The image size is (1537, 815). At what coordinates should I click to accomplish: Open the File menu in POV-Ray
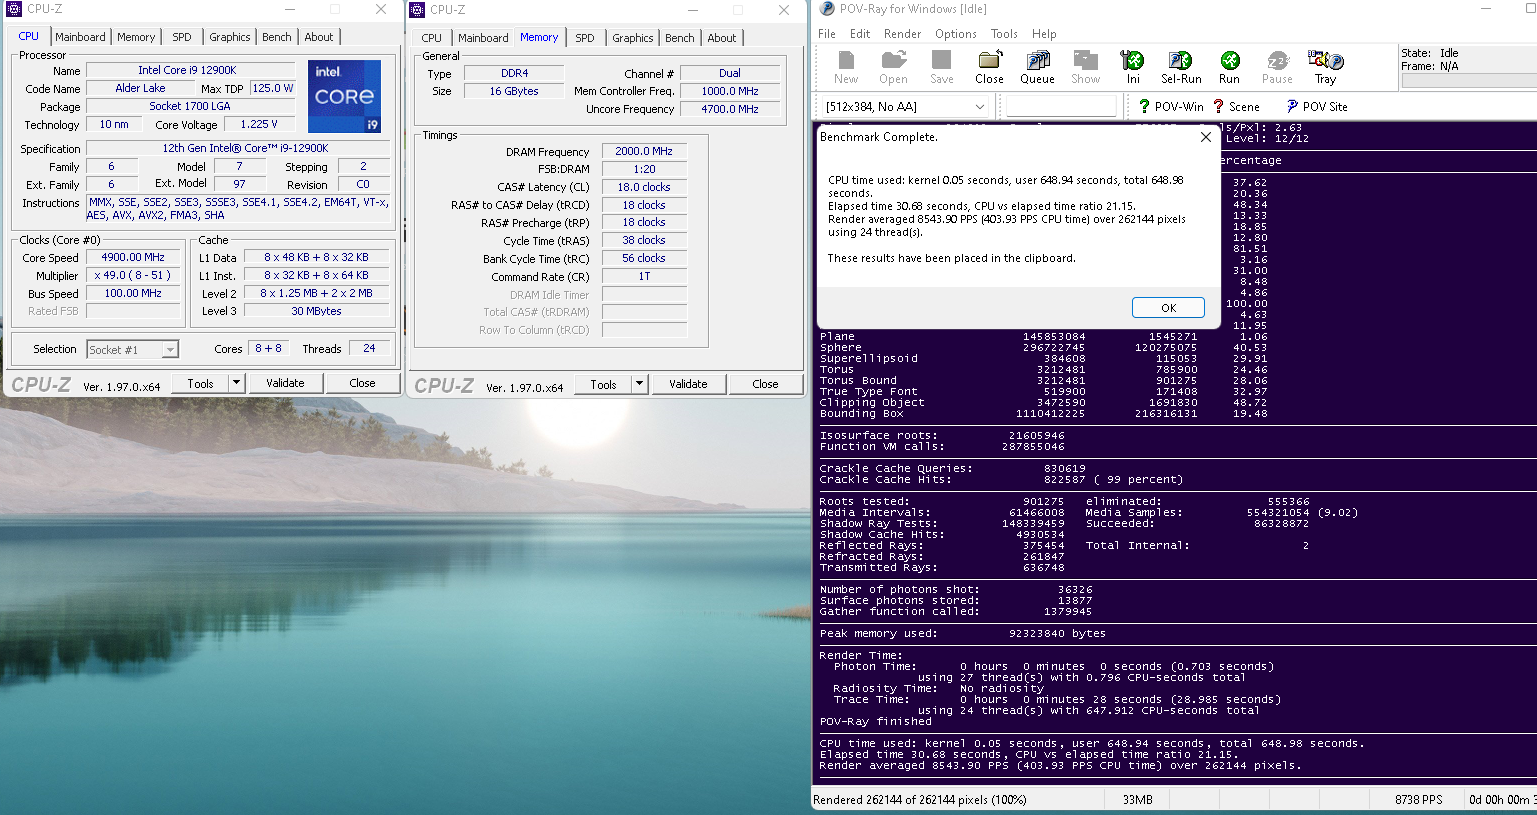827,34
